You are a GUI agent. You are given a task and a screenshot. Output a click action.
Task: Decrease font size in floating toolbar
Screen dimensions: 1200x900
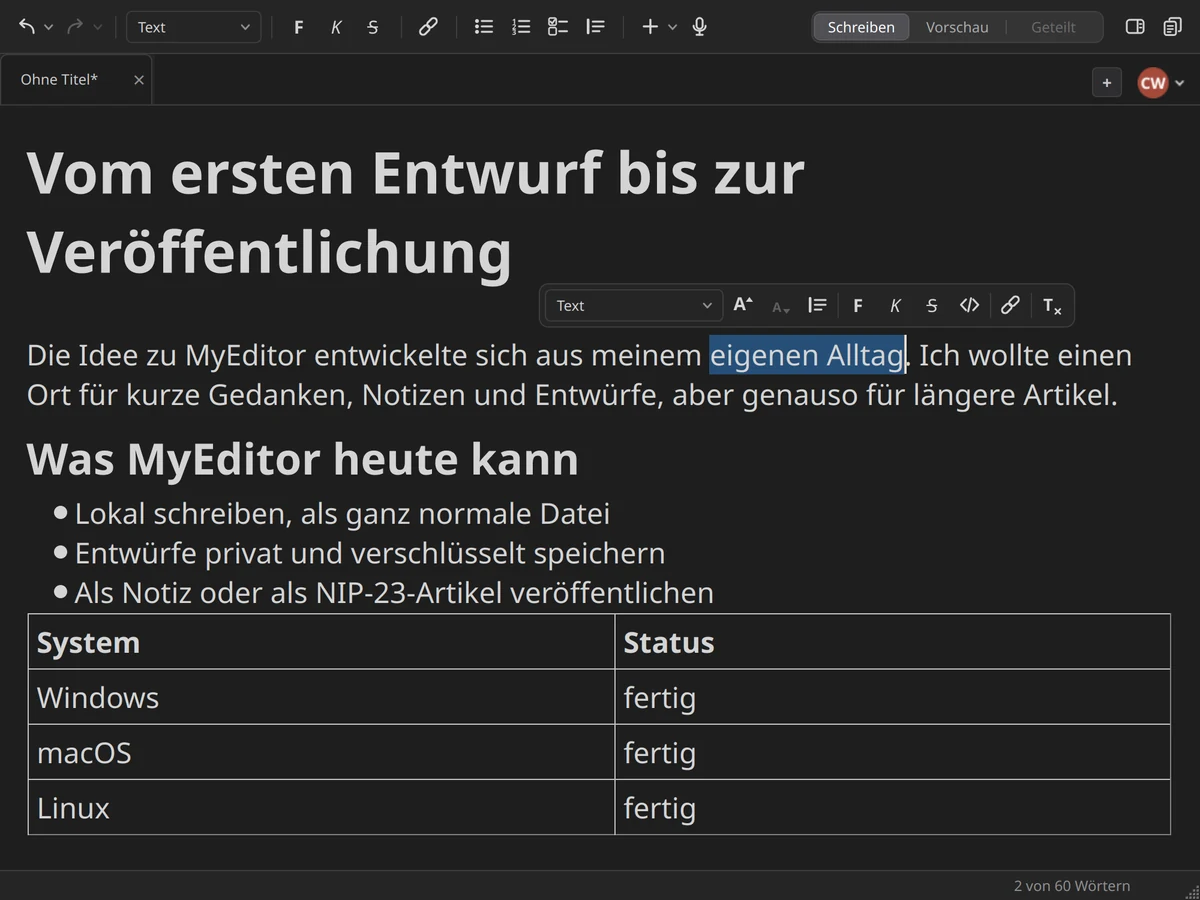(x=781, y=306)
